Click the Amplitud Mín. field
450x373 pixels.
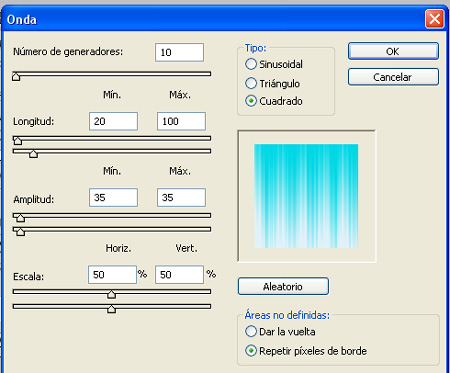point(113,198)
